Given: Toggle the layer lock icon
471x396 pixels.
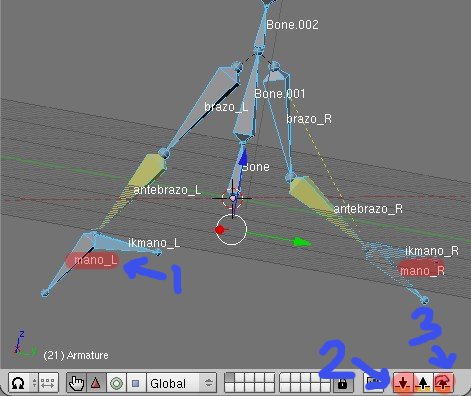Looking at the screenshot, I should (x=342, y=383).
